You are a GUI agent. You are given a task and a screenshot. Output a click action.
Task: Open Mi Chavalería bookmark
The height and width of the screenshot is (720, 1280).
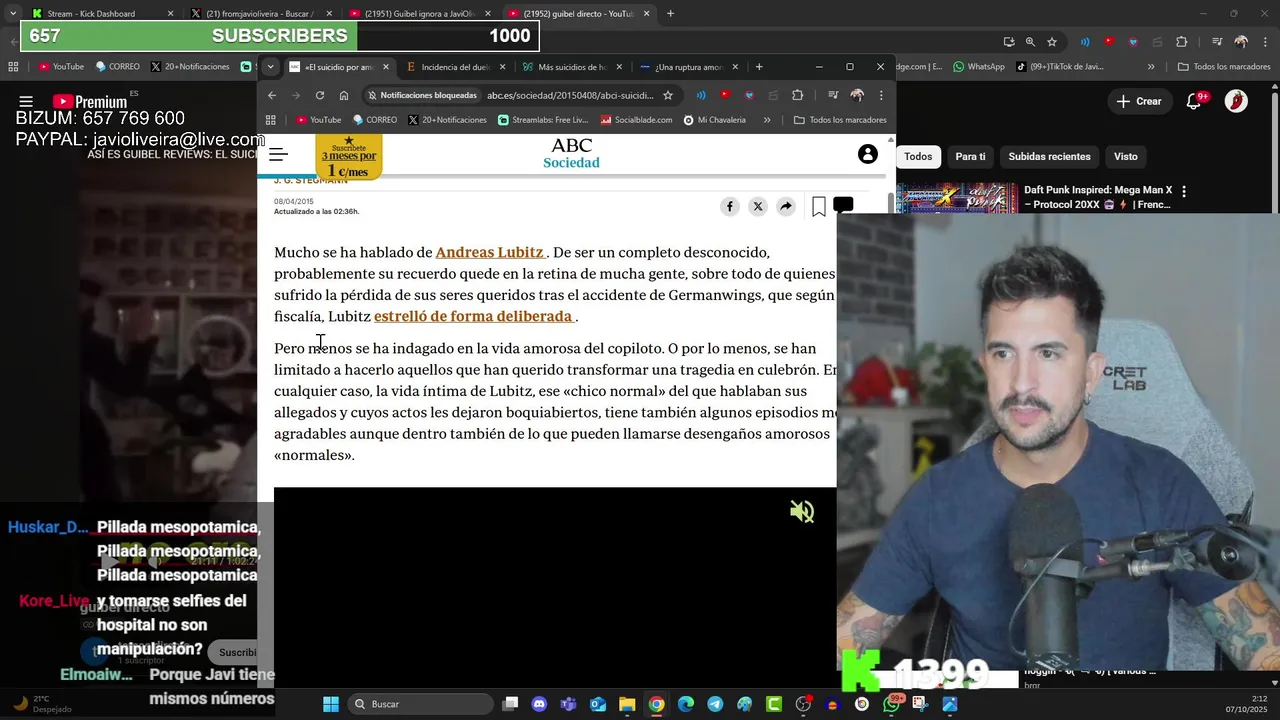[x=714, y=120]
